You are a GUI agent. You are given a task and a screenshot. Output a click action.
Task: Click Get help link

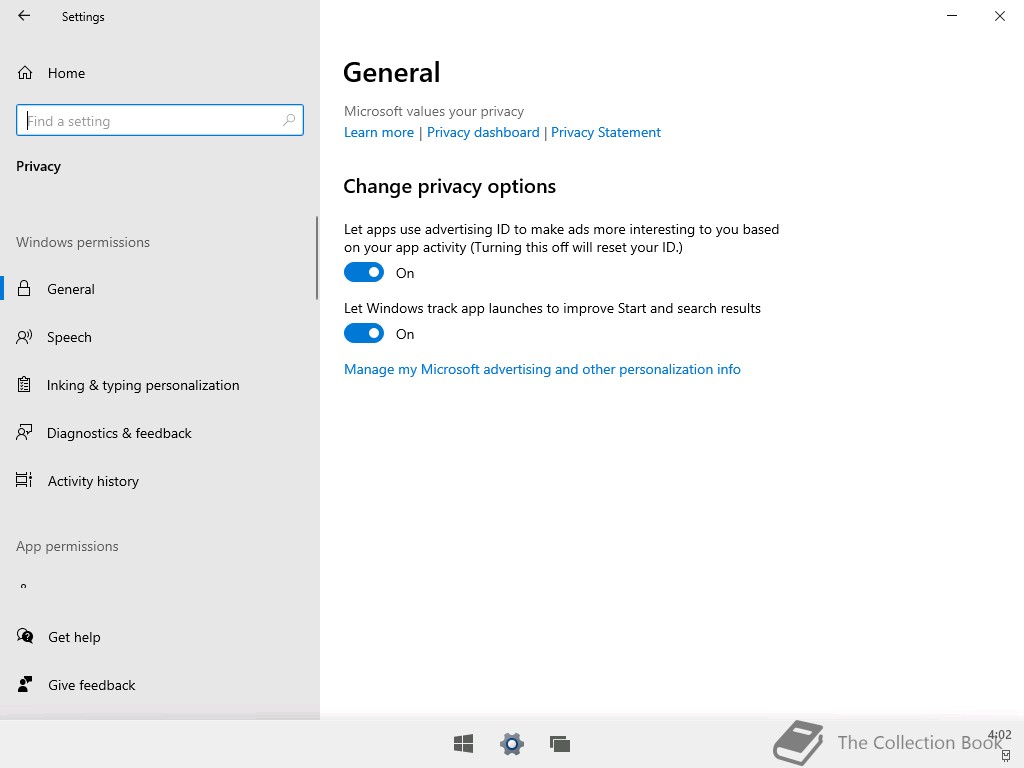click(x=74, y=637)
